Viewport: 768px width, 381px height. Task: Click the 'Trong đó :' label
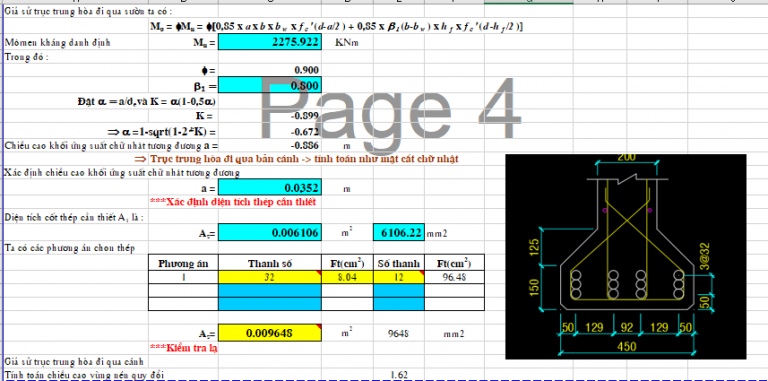(26, 56)
